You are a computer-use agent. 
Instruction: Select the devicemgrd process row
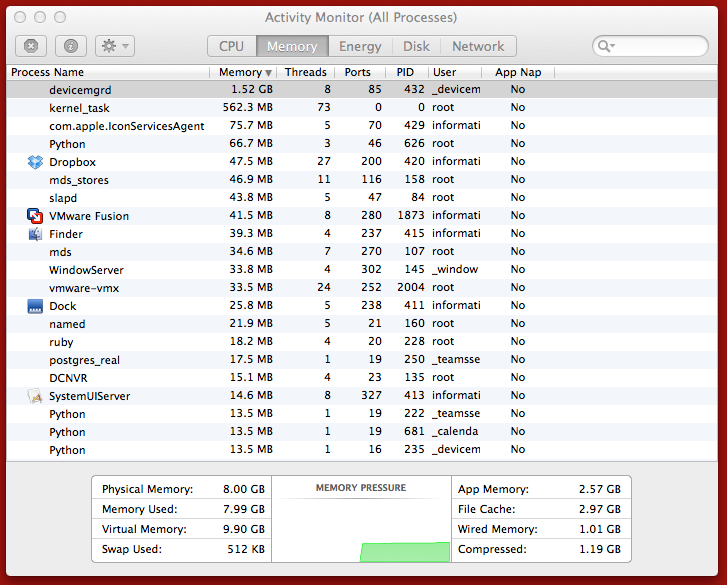click(362, 89)
